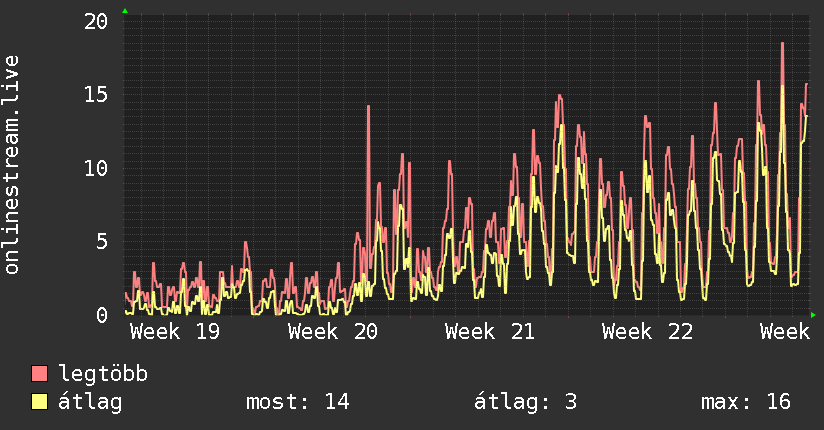
Task: Click the y-axis value 0
Action: point(102,315)
